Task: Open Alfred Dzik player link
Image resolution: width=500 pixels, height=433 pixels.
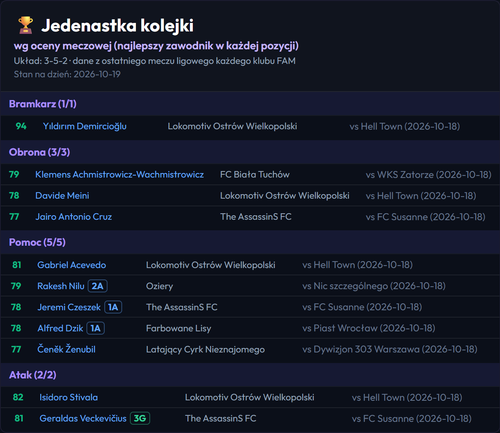Action: pyautogui.click(x=60, y=328)
